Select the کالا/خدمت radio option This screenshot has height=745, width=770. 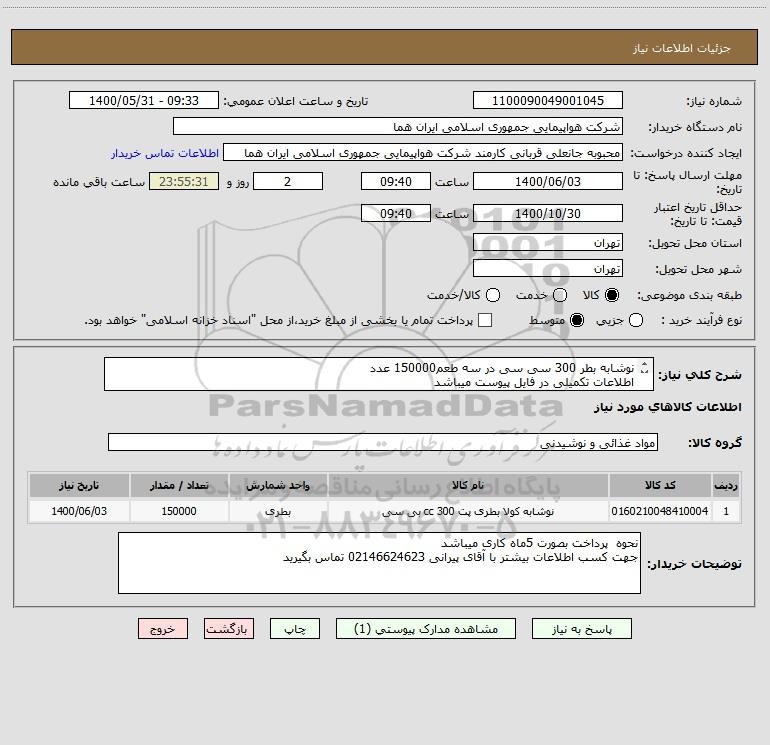[x=493, y=295]
